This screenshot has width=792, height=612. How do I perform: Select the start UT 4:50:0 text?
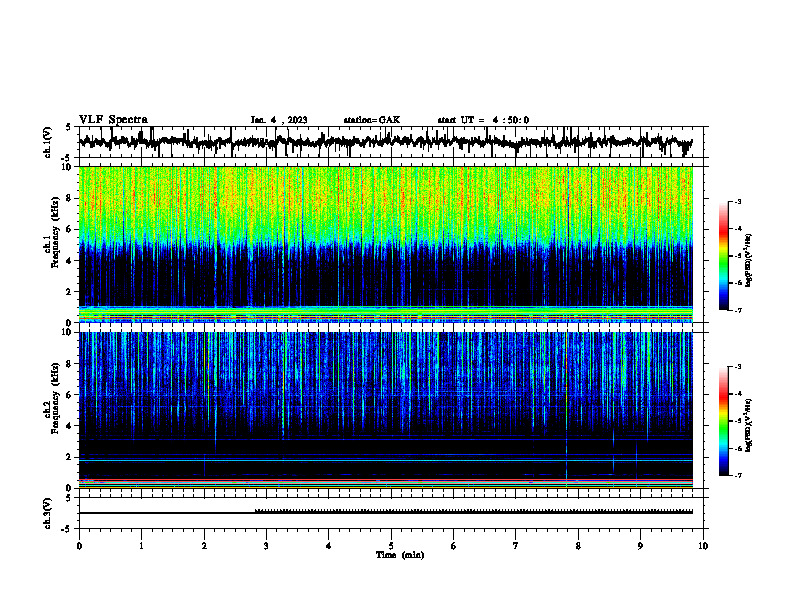point(483,120)
